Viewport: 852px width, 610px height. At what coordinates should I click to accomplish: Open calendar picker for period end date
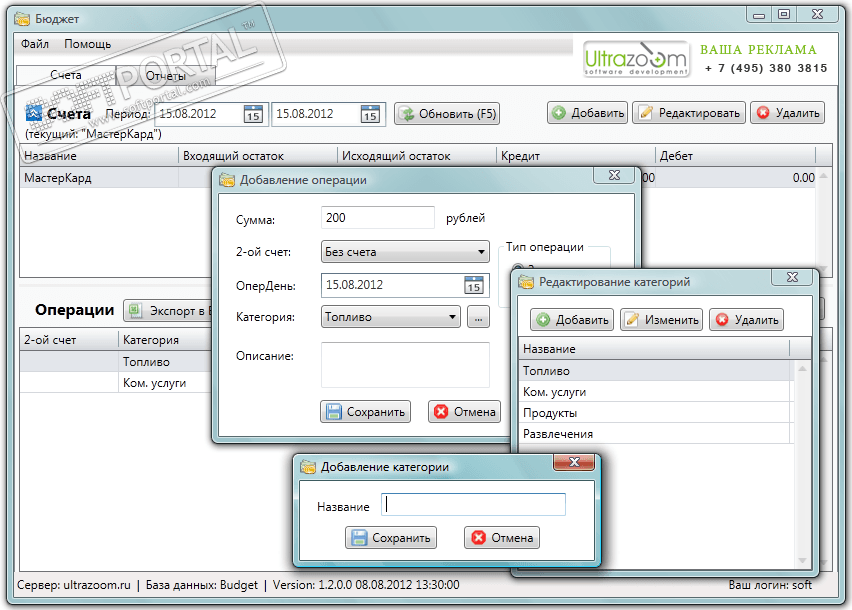tap(370, 114)
